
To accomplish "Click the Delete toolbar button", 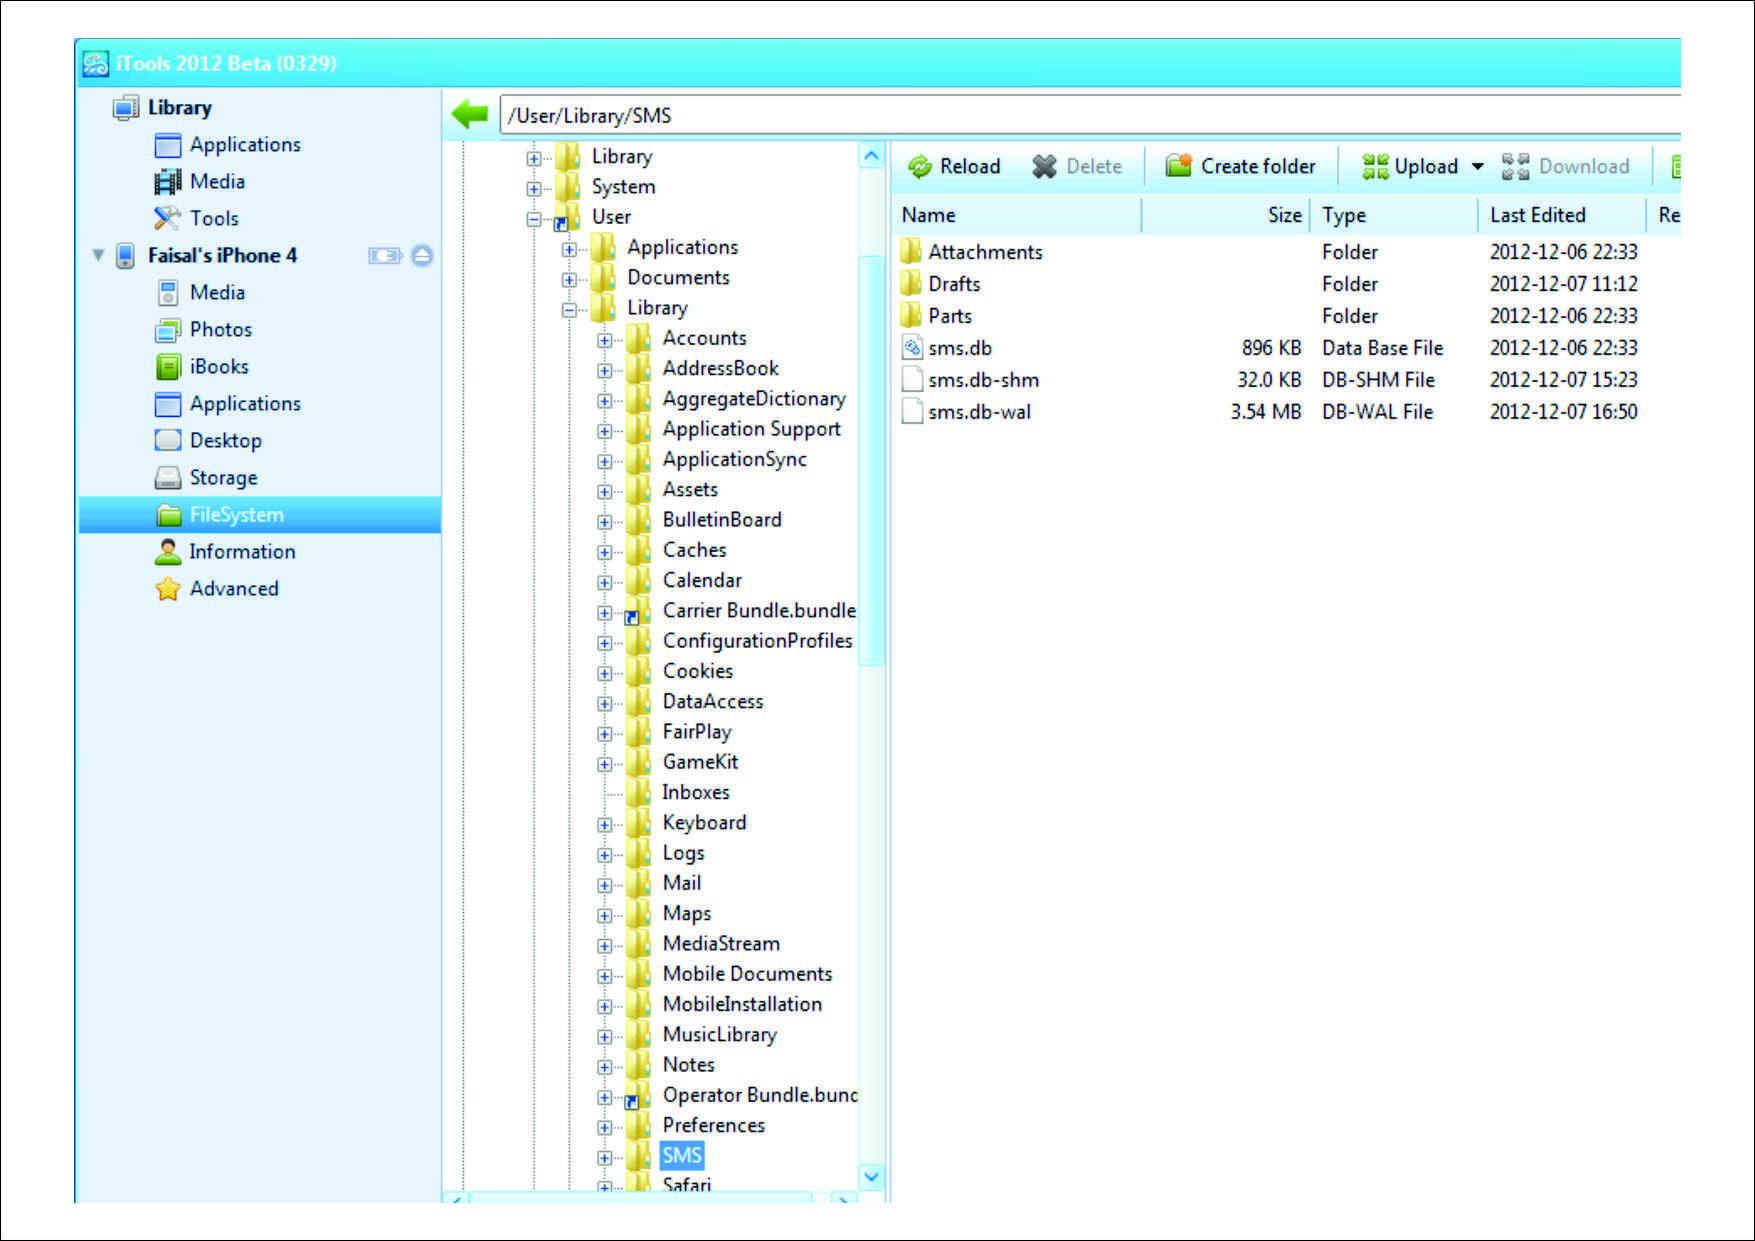I will (x=1077, y=167).
